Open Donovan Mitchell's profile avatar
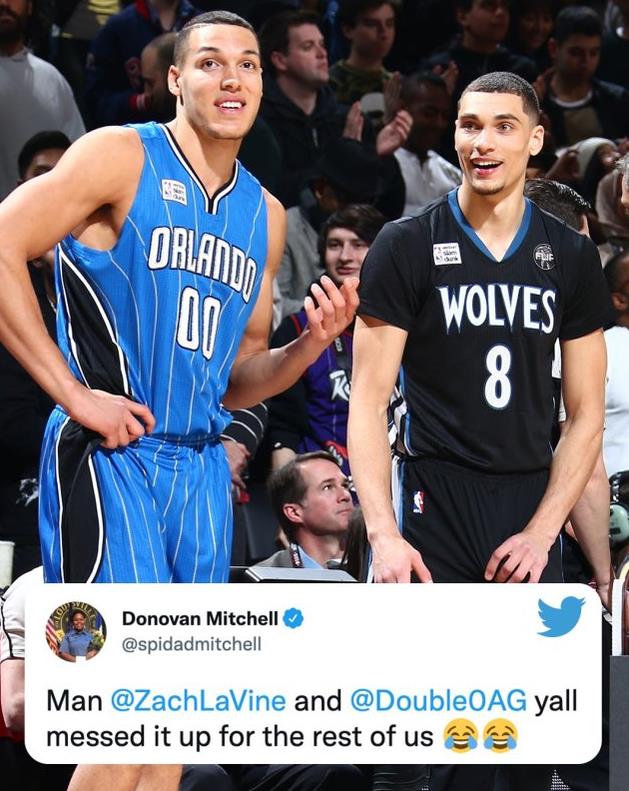629x791 pixels. [76, 631]
